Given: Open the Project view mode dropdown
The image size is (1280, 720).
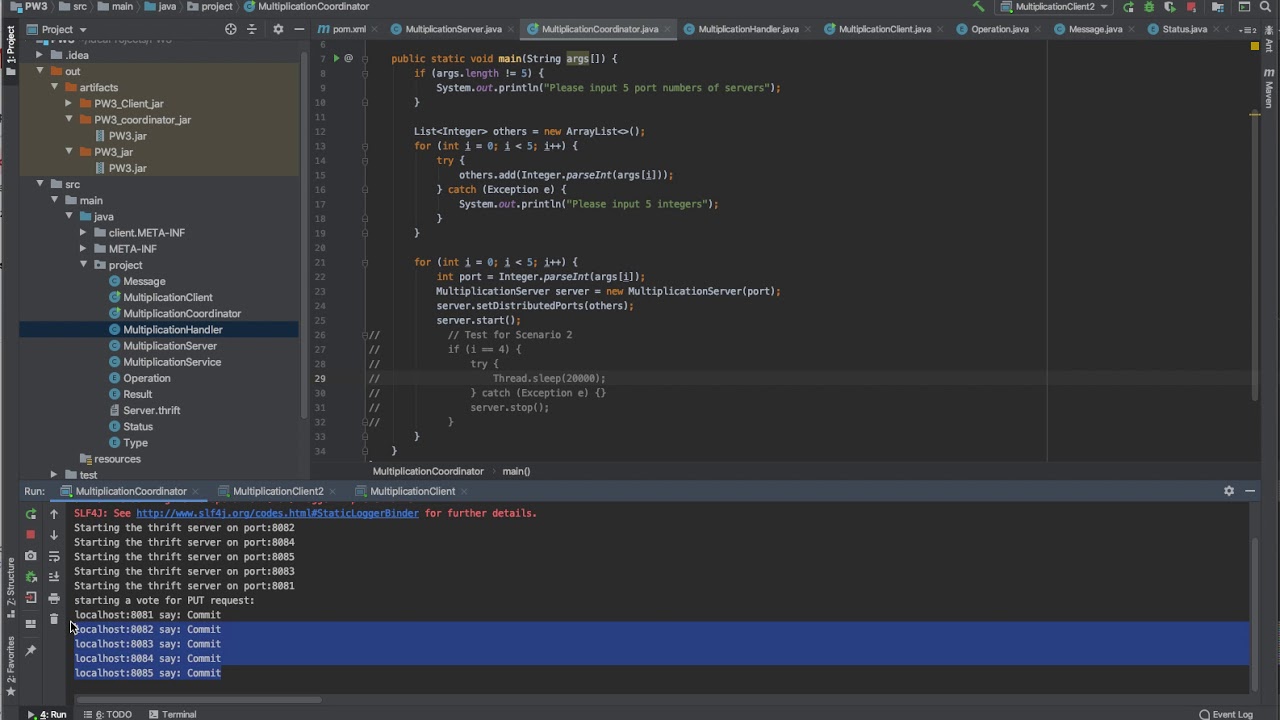Looking at the screenshot, I should (57, 29).
